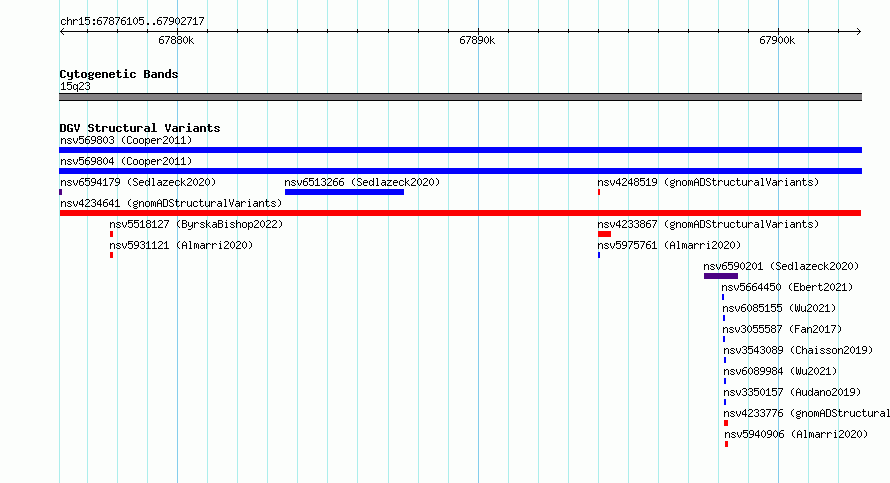The width and height of the screenshot is (890, 483).
Task: Click the 15q23 band label
Action: point(75,86)
